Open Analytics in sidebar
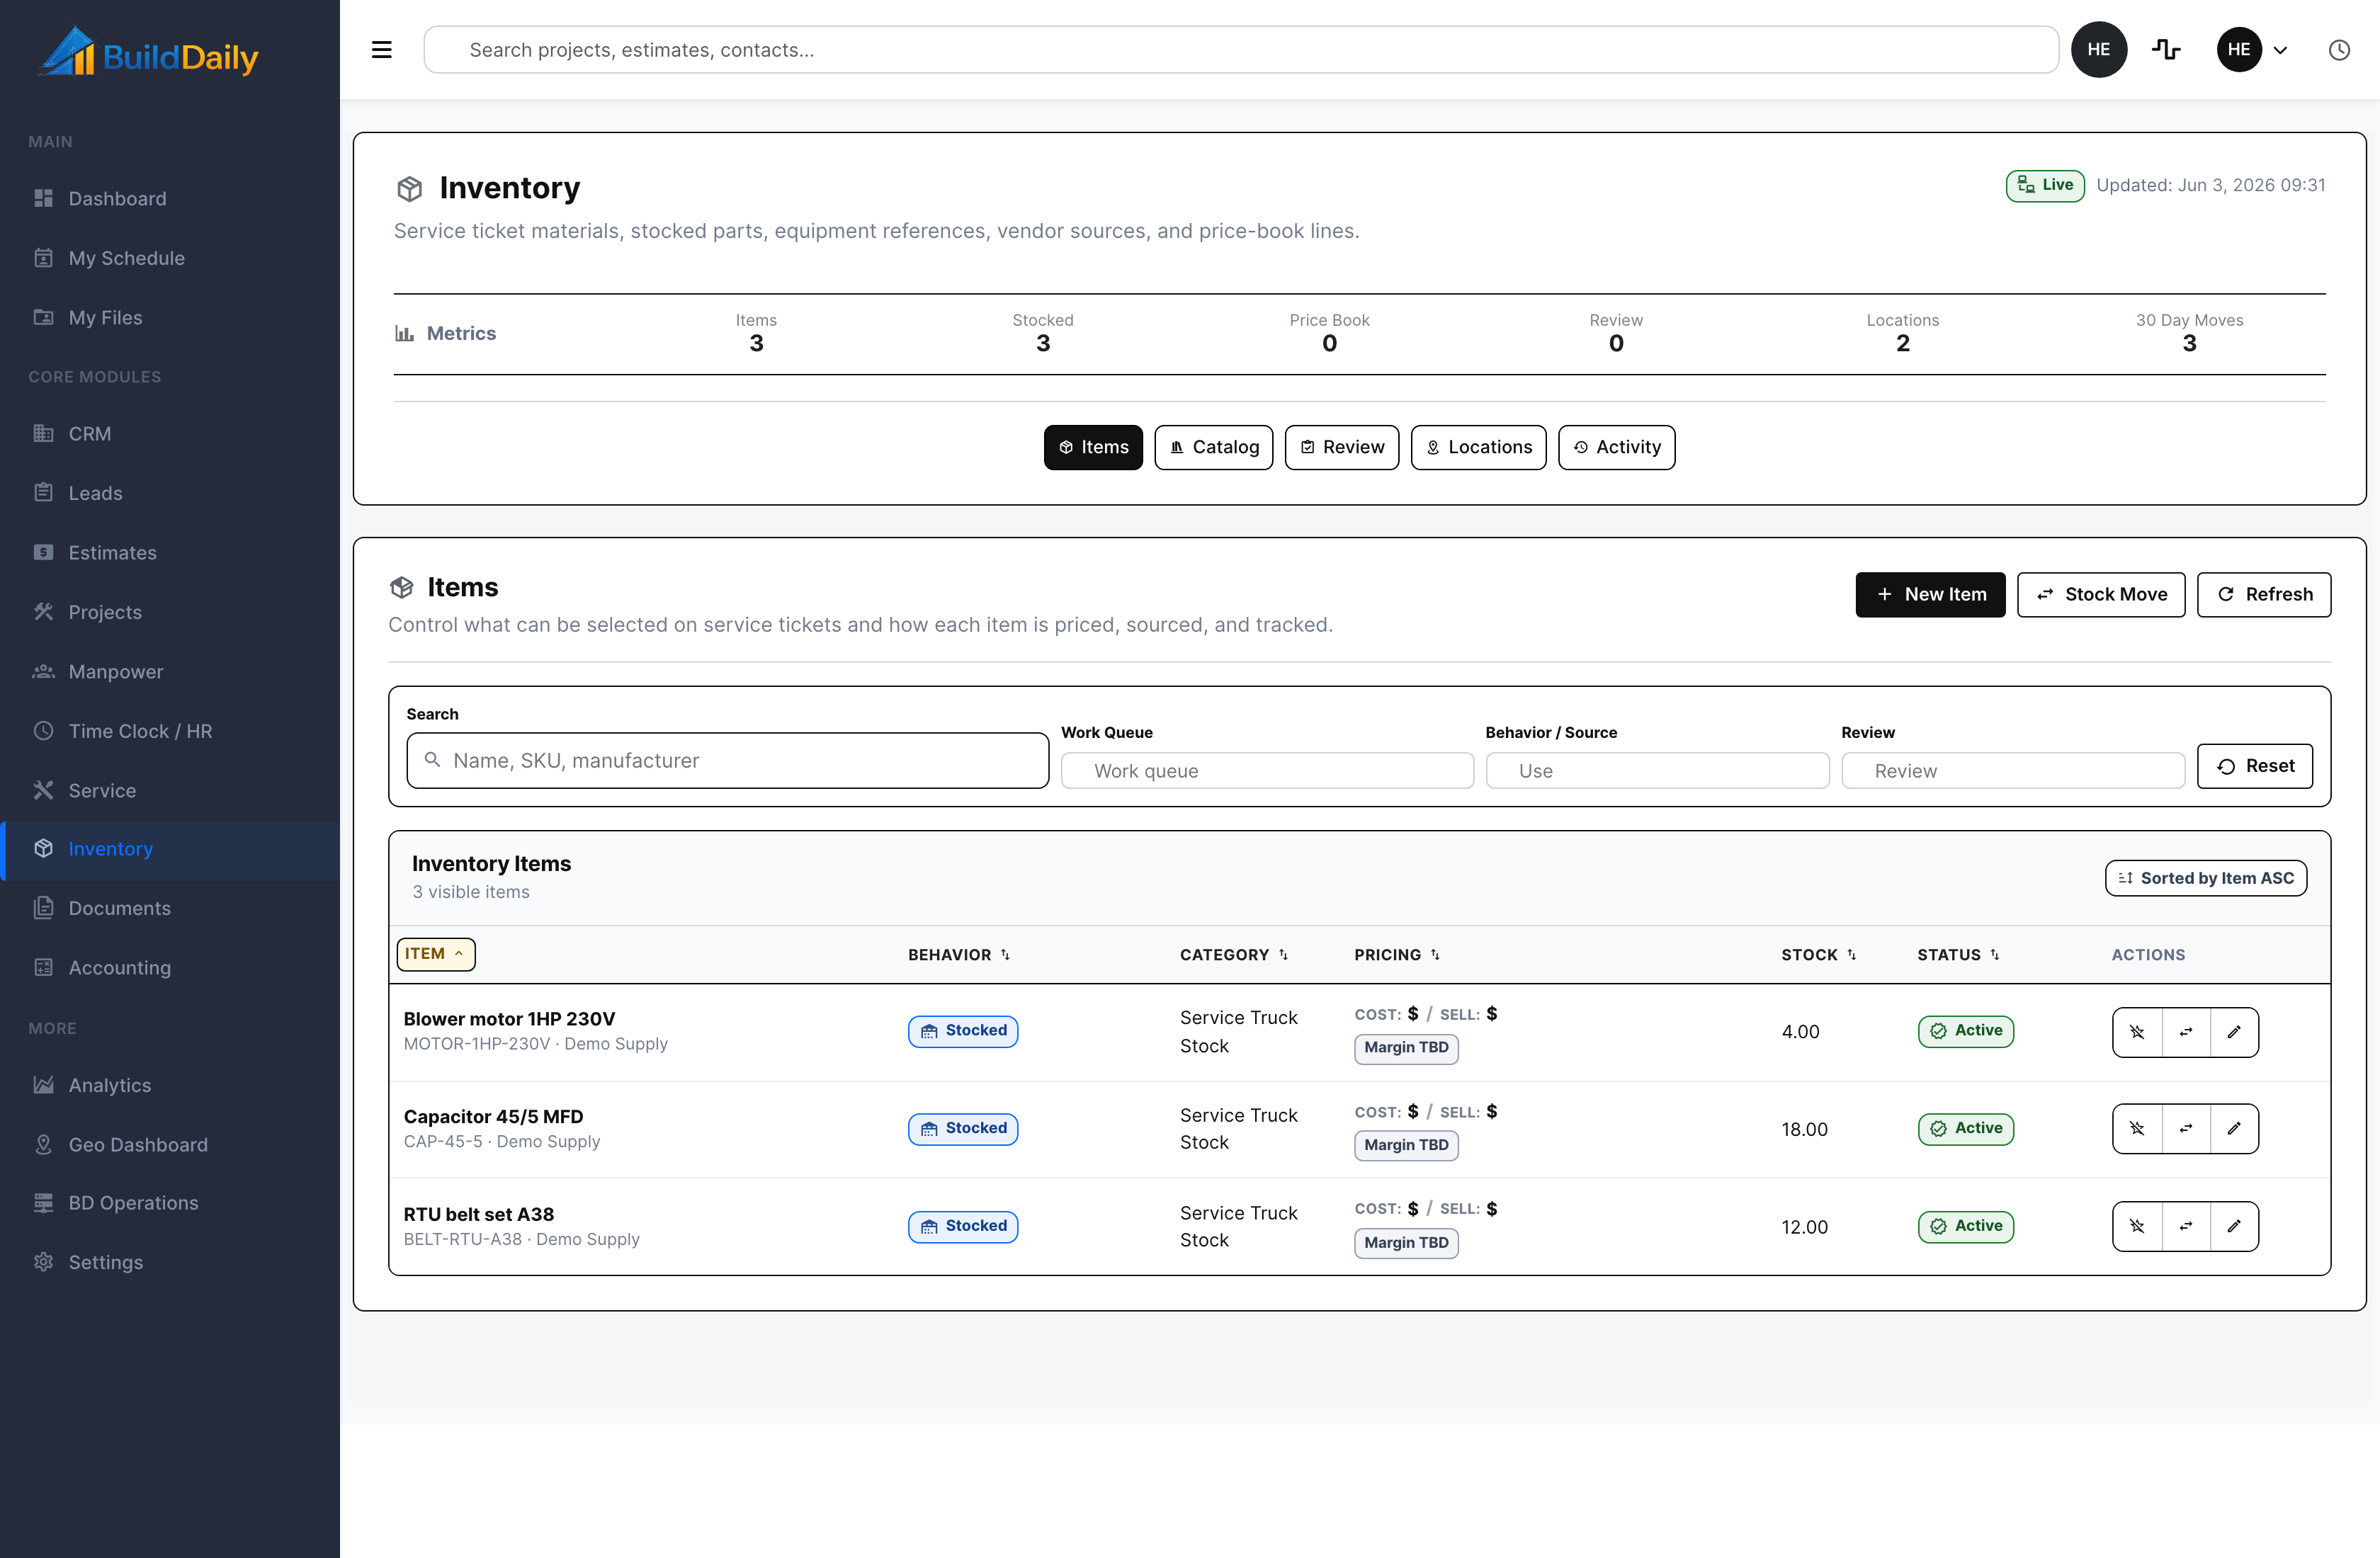Viewport: 2380px width, 1558px height. [170, 1086]
